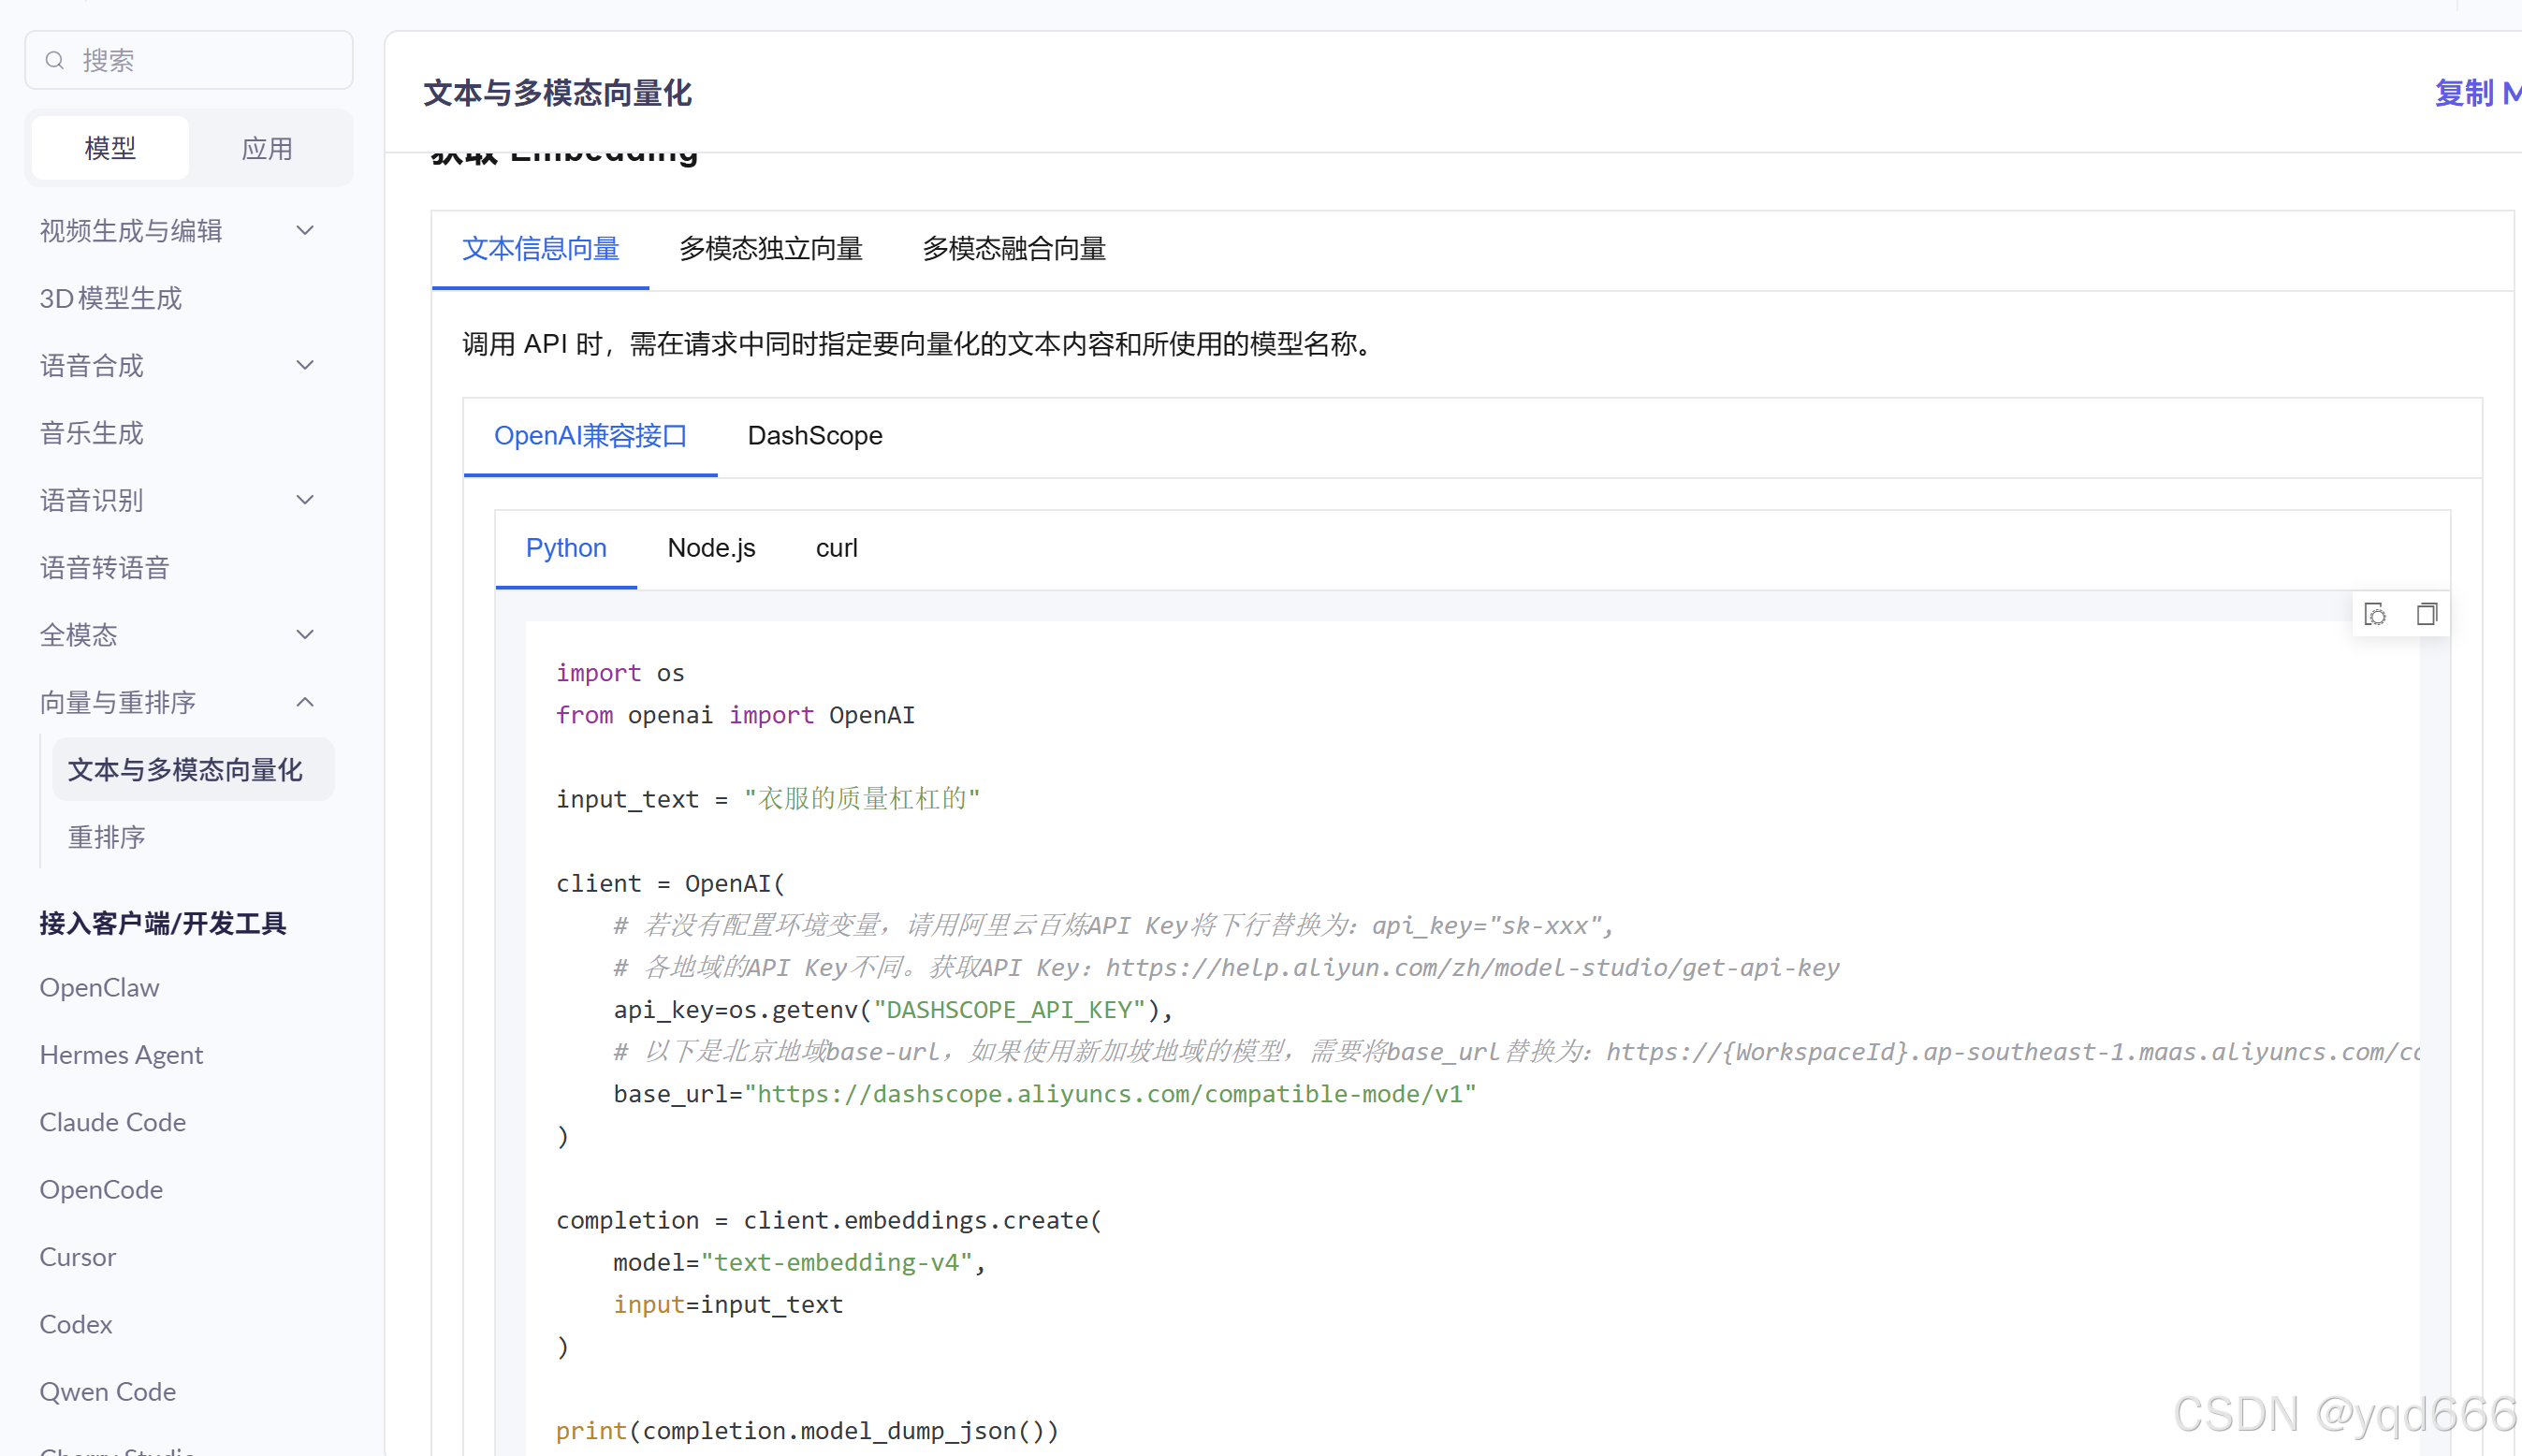Open the 语音转语音 sidebar link
This screenshot has height=1456, width=2522.
104,568
